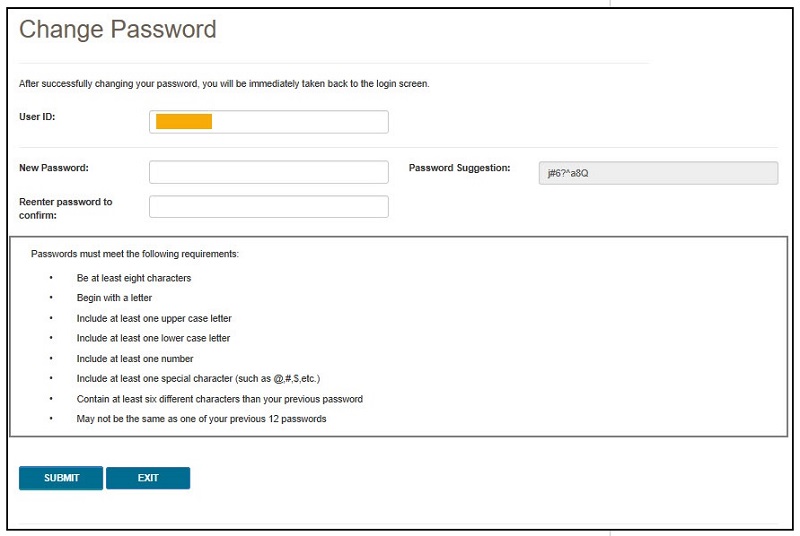Image resolution: width=800 pixels, height=536 pixels.
Task: Focus the New Password text box
Action: (x=268, y=172)
